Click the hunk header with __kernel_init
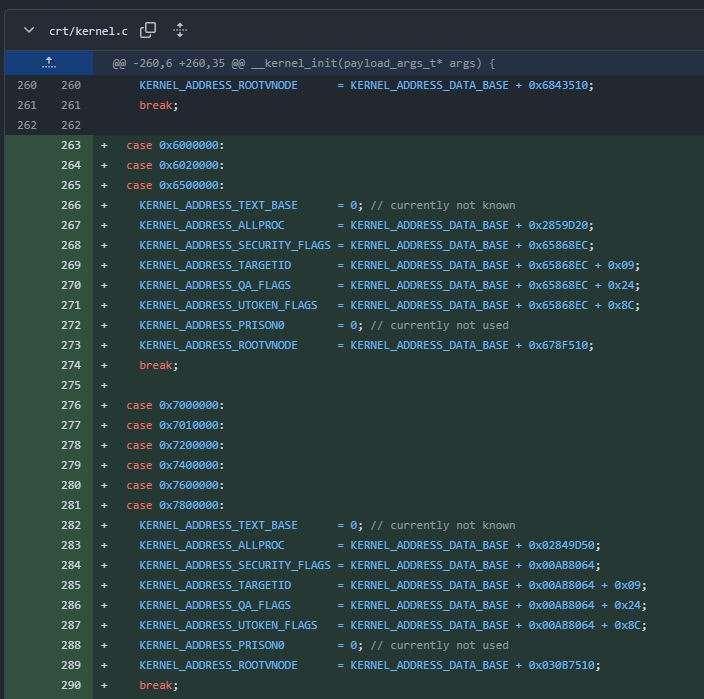Image resolution: width=704 pixels, height=699 pixels. point(304,63)
